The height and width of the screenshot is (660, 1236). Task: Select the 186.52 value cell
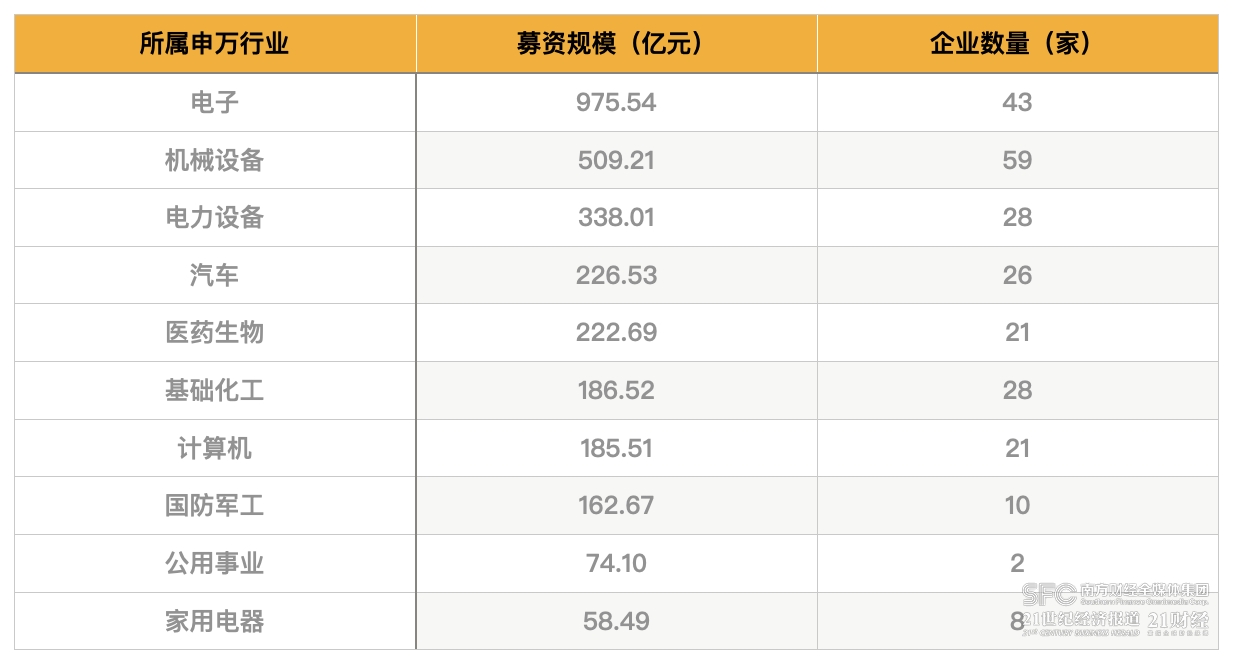coord(617,391)
